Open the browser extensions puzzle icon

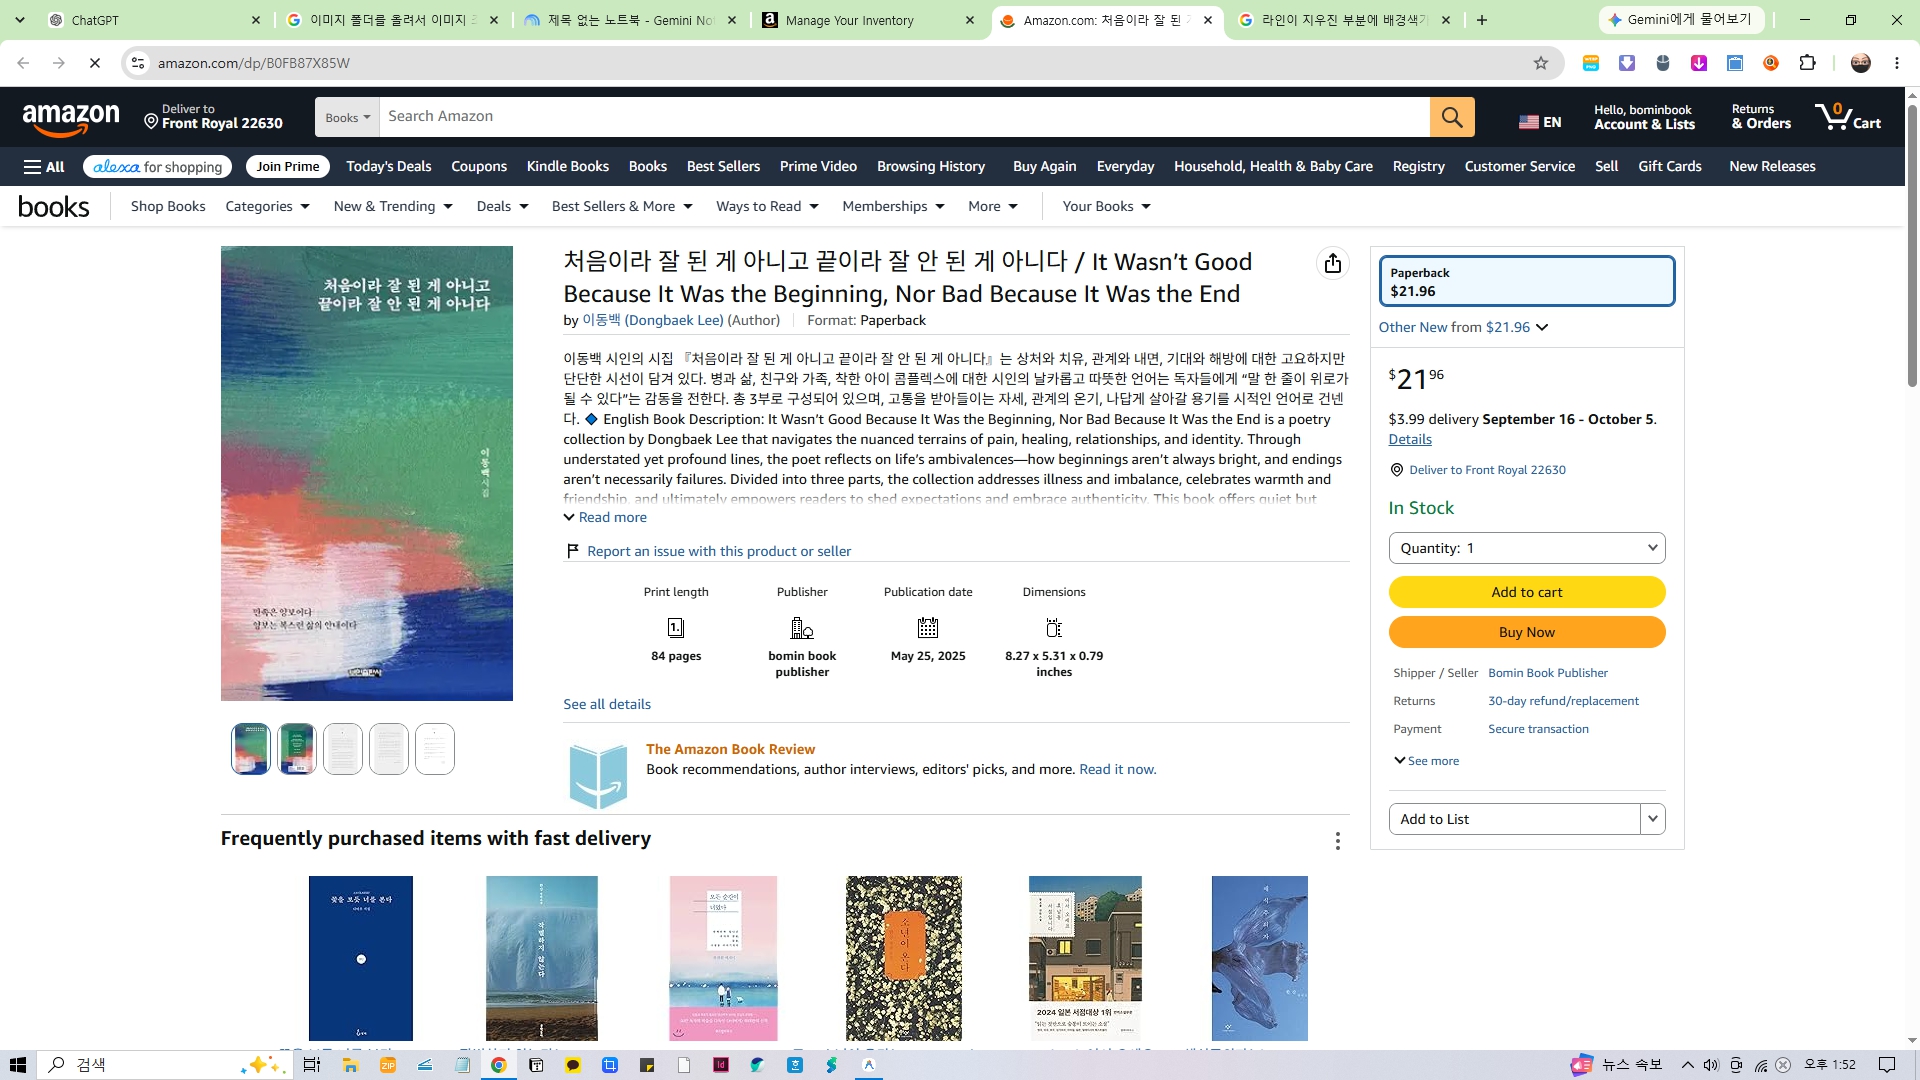tap(1807, 63)
